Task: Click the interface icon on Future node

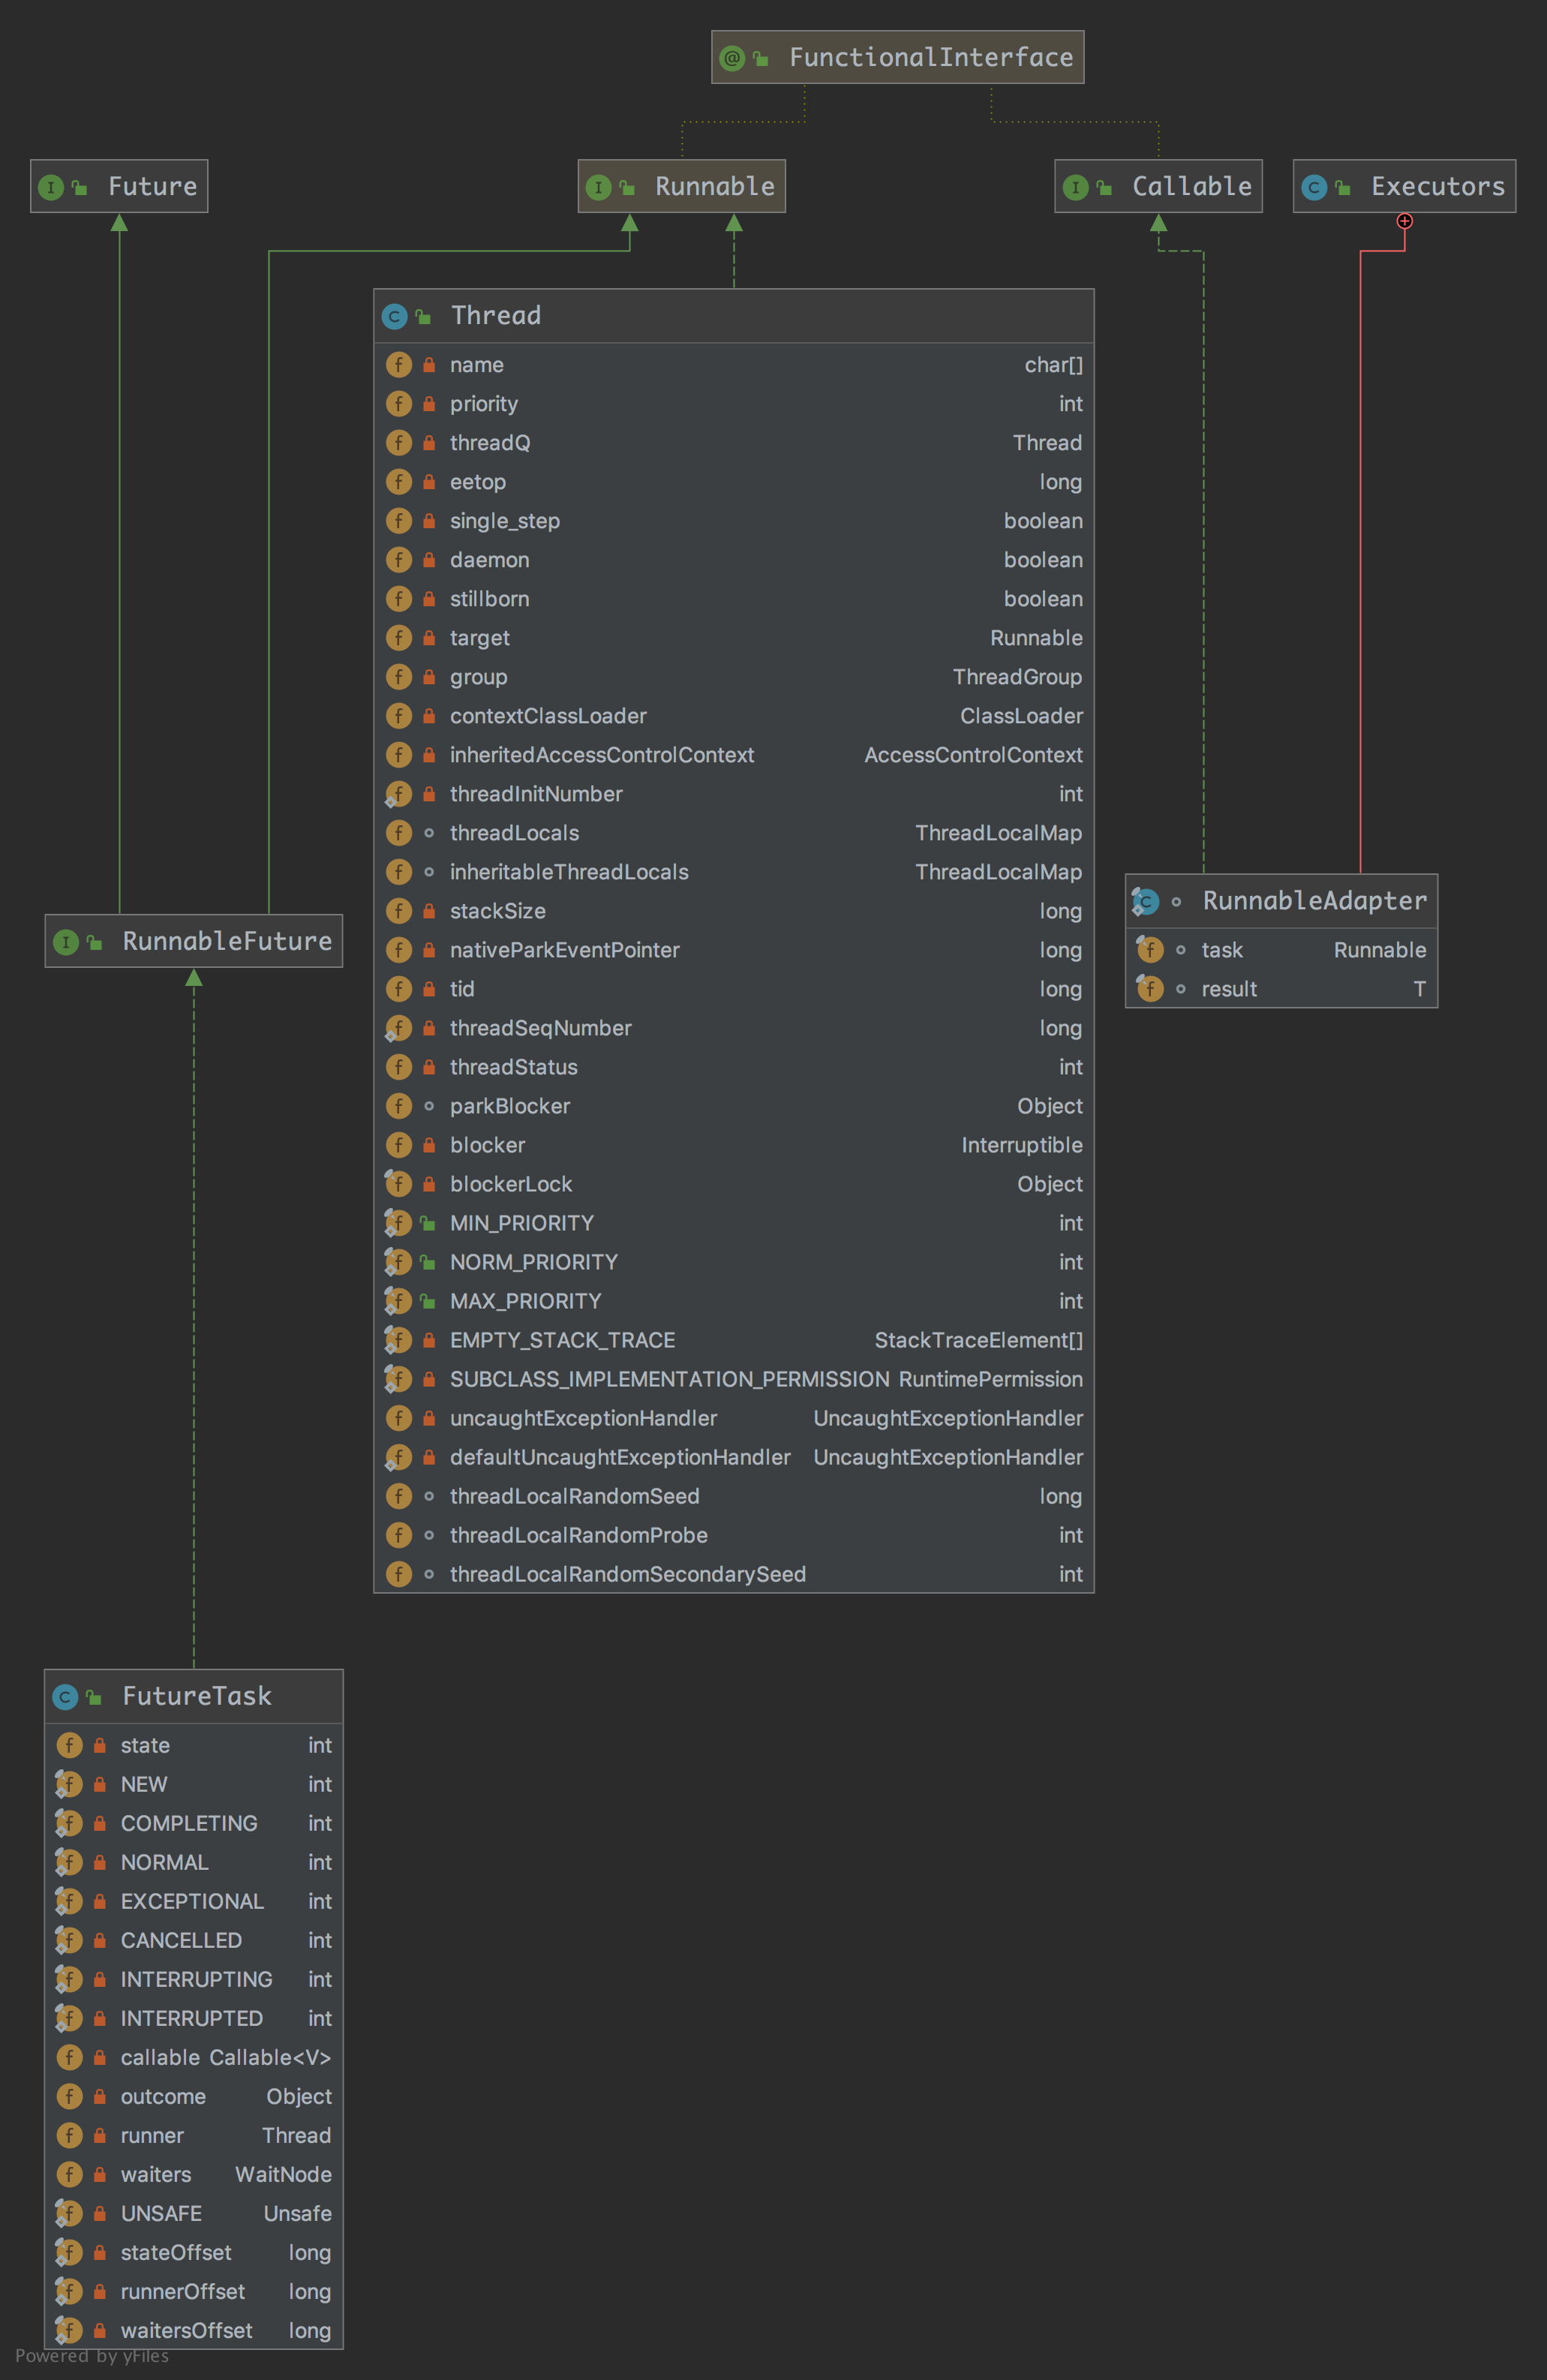Action: 51,187
